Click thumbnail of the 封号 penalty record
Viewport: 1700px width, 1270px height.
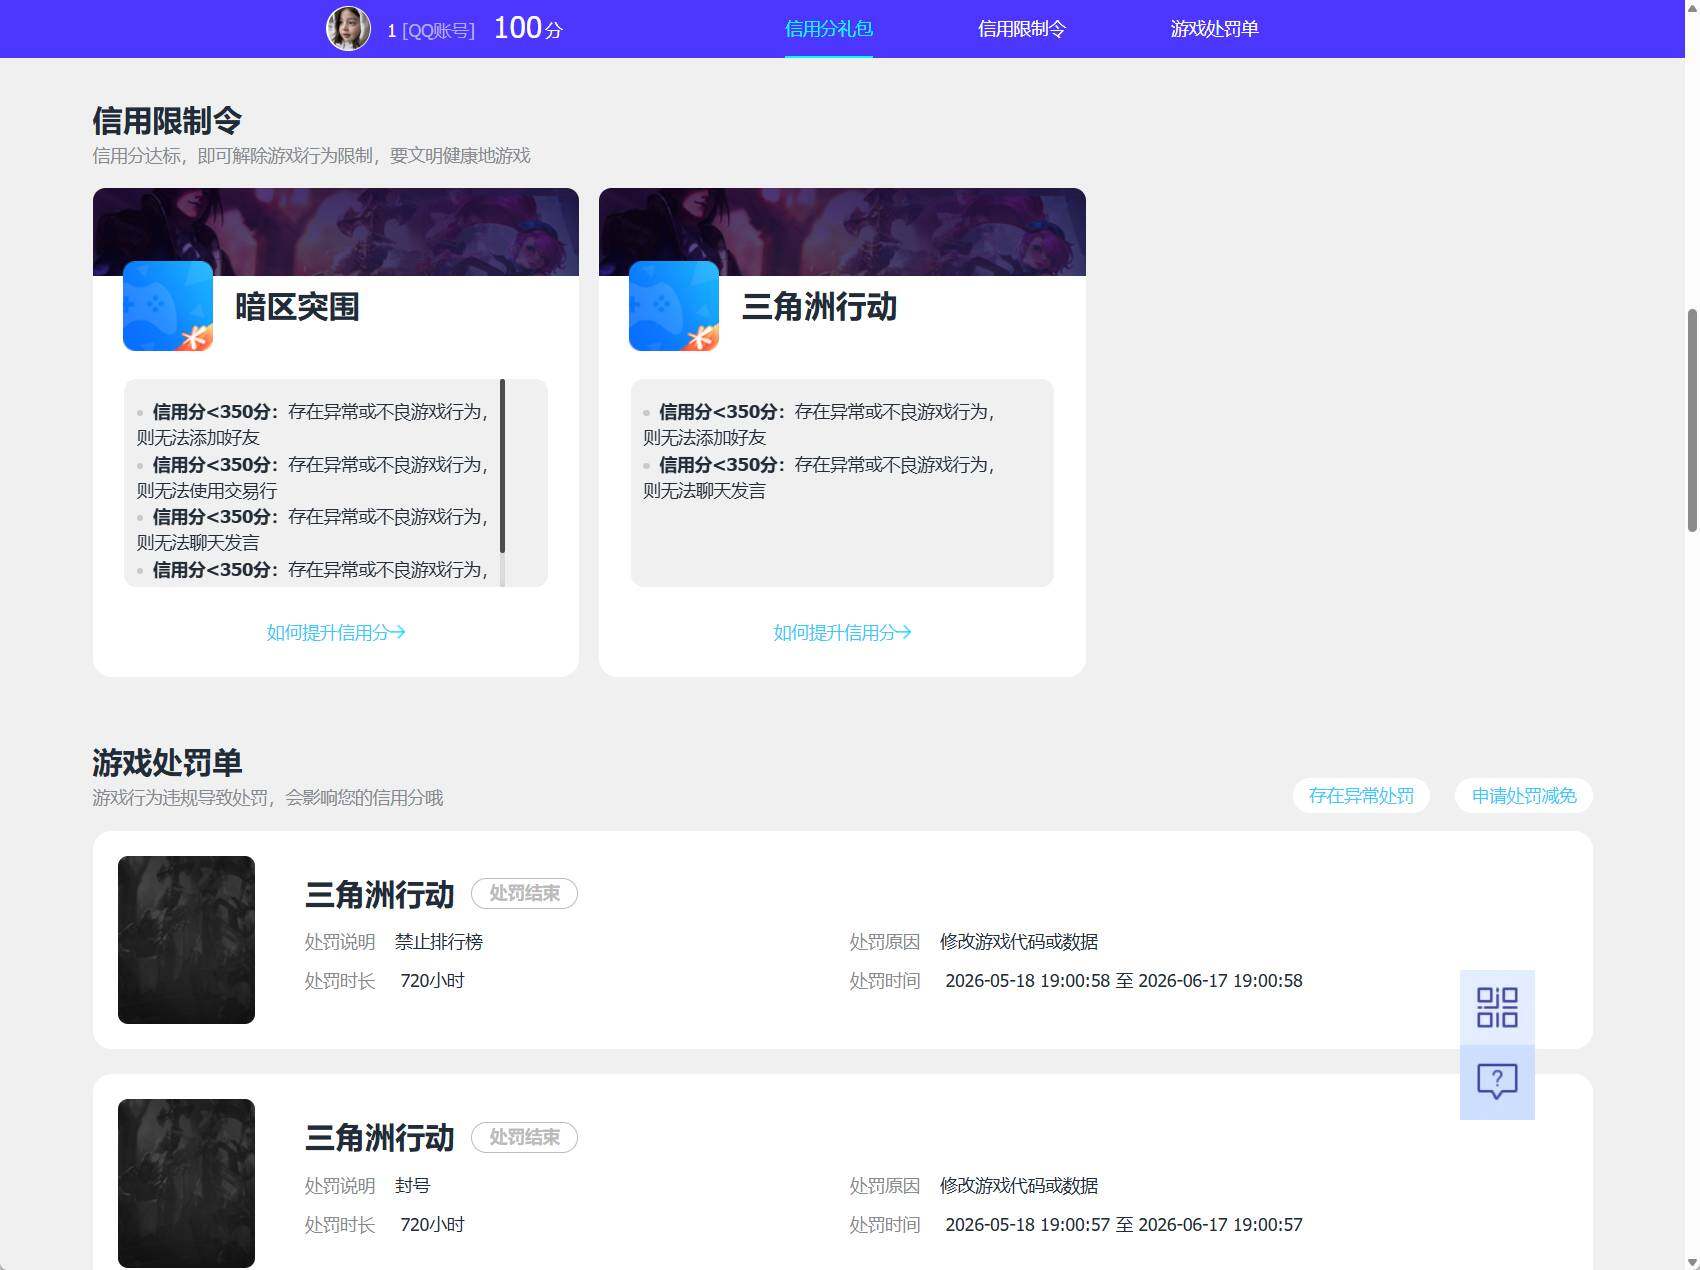click(186, 1183)
